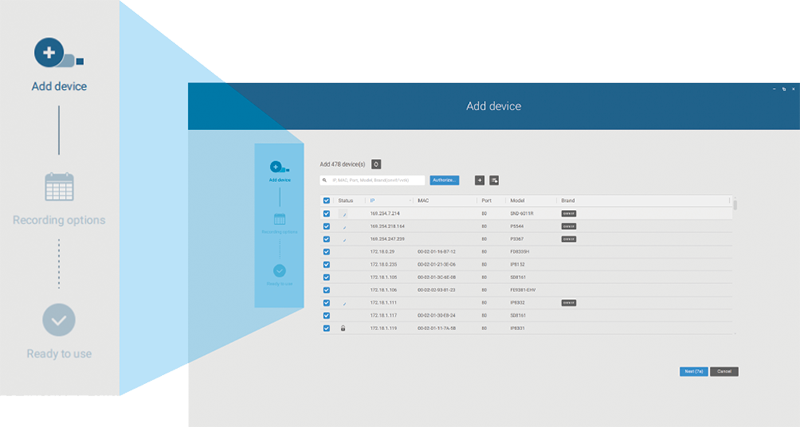Image resolution: width=800 pixels, height=427 pixels.
Task: Toggle the select-all checkbox in table header
Action: click(x=327, y=201)
